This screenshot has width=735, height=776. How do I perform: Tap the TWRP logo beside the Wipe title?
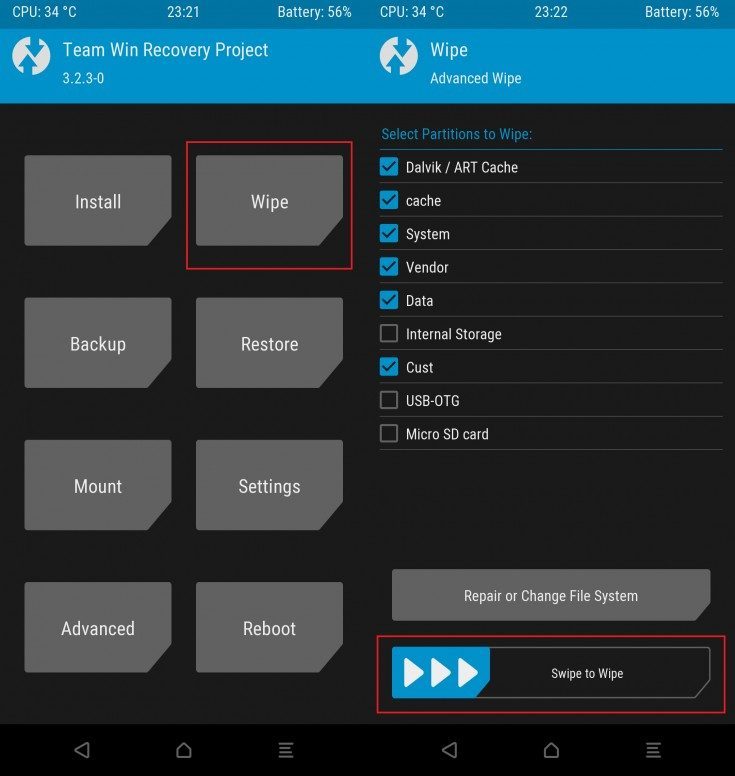[x=399, y=57]
